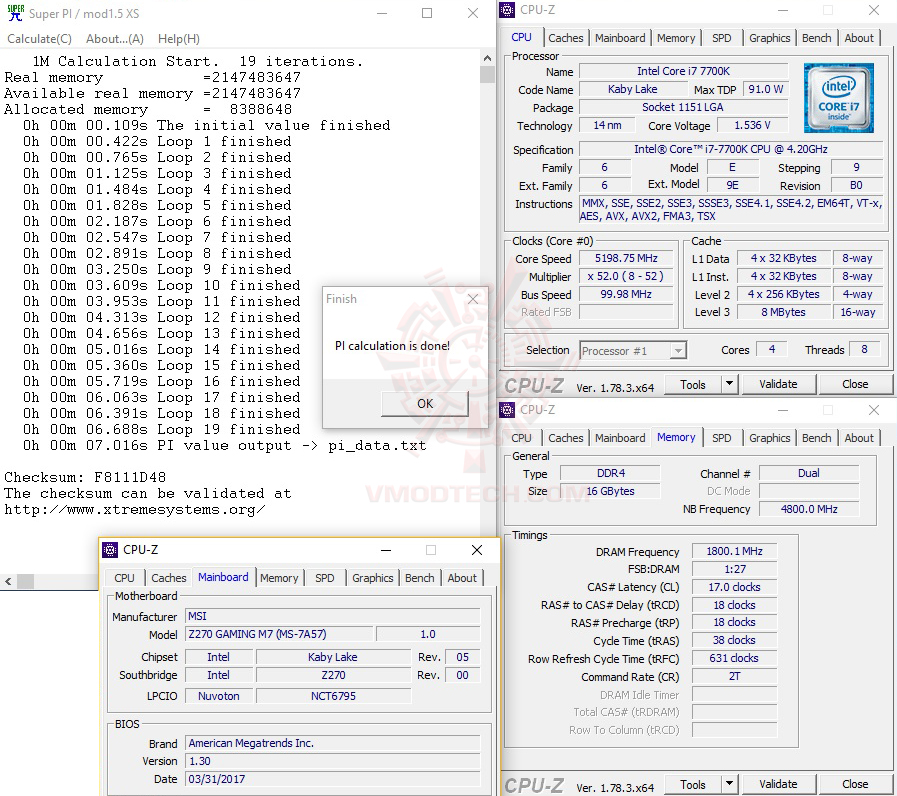Click the Validate button in CPU-Z

[x=779, y=384]
